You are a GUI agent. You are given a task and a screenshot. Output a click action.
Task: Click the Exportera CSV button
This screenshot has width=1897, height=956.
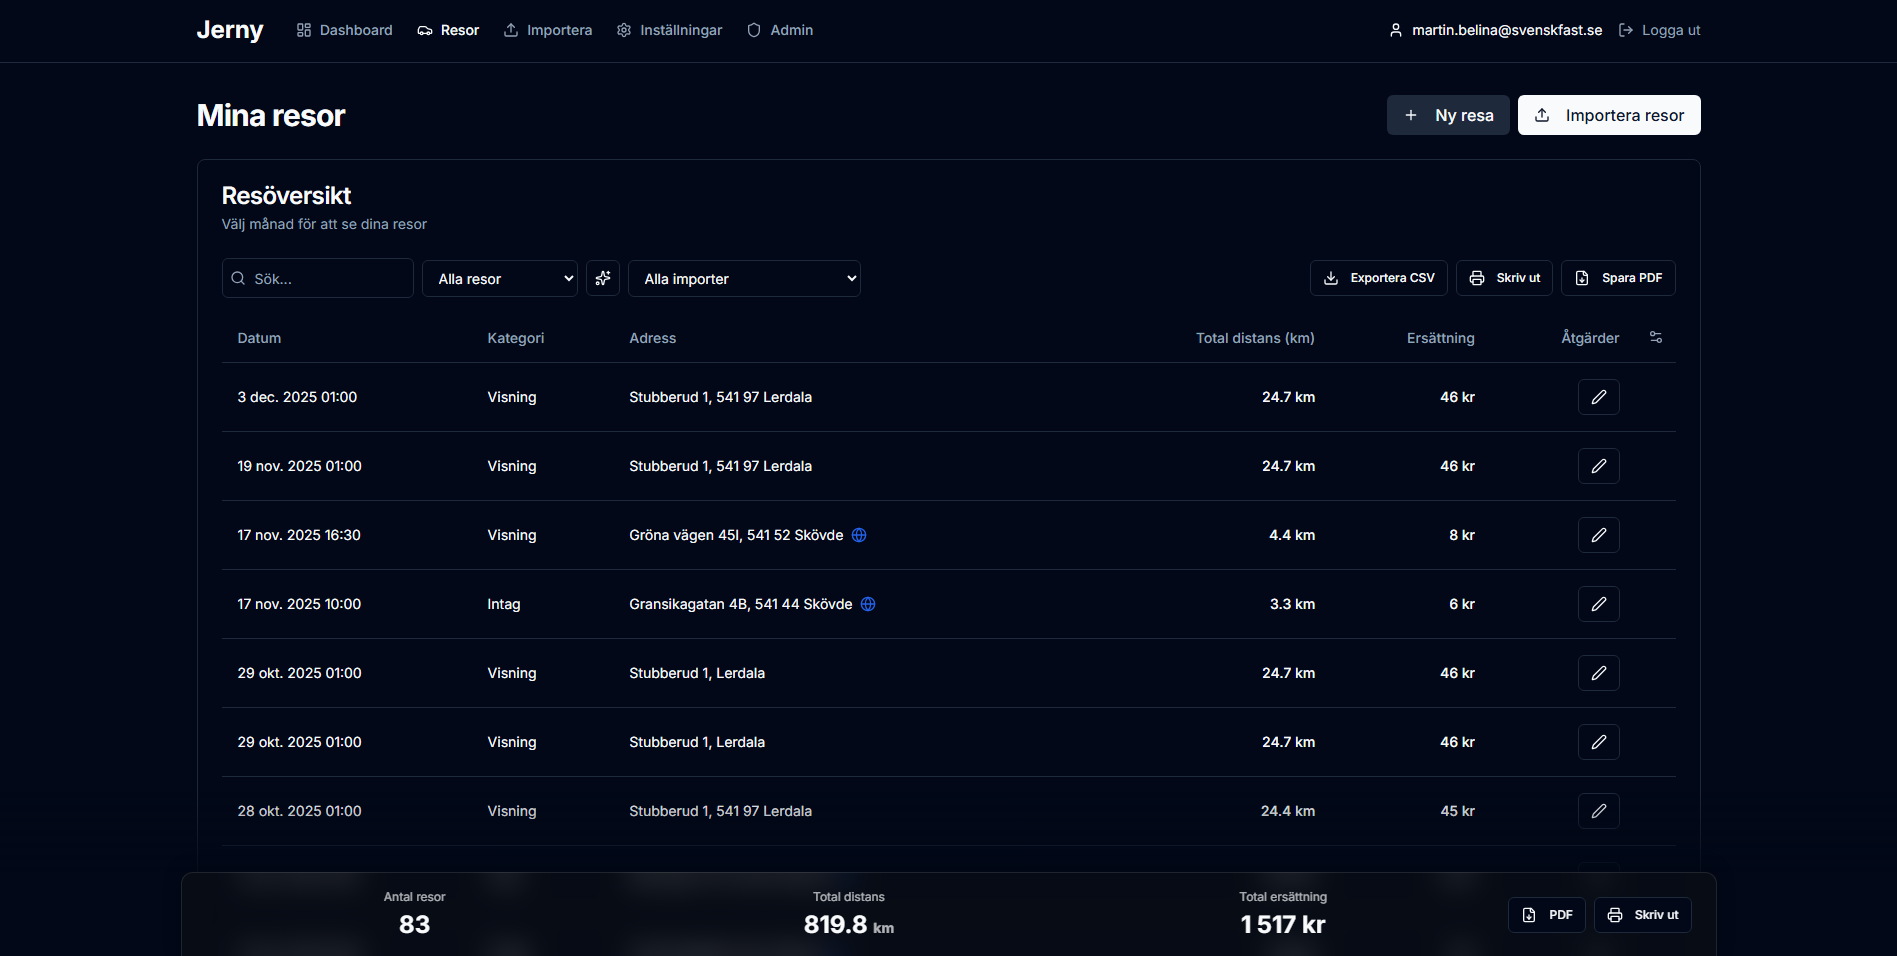[1378, 278]
